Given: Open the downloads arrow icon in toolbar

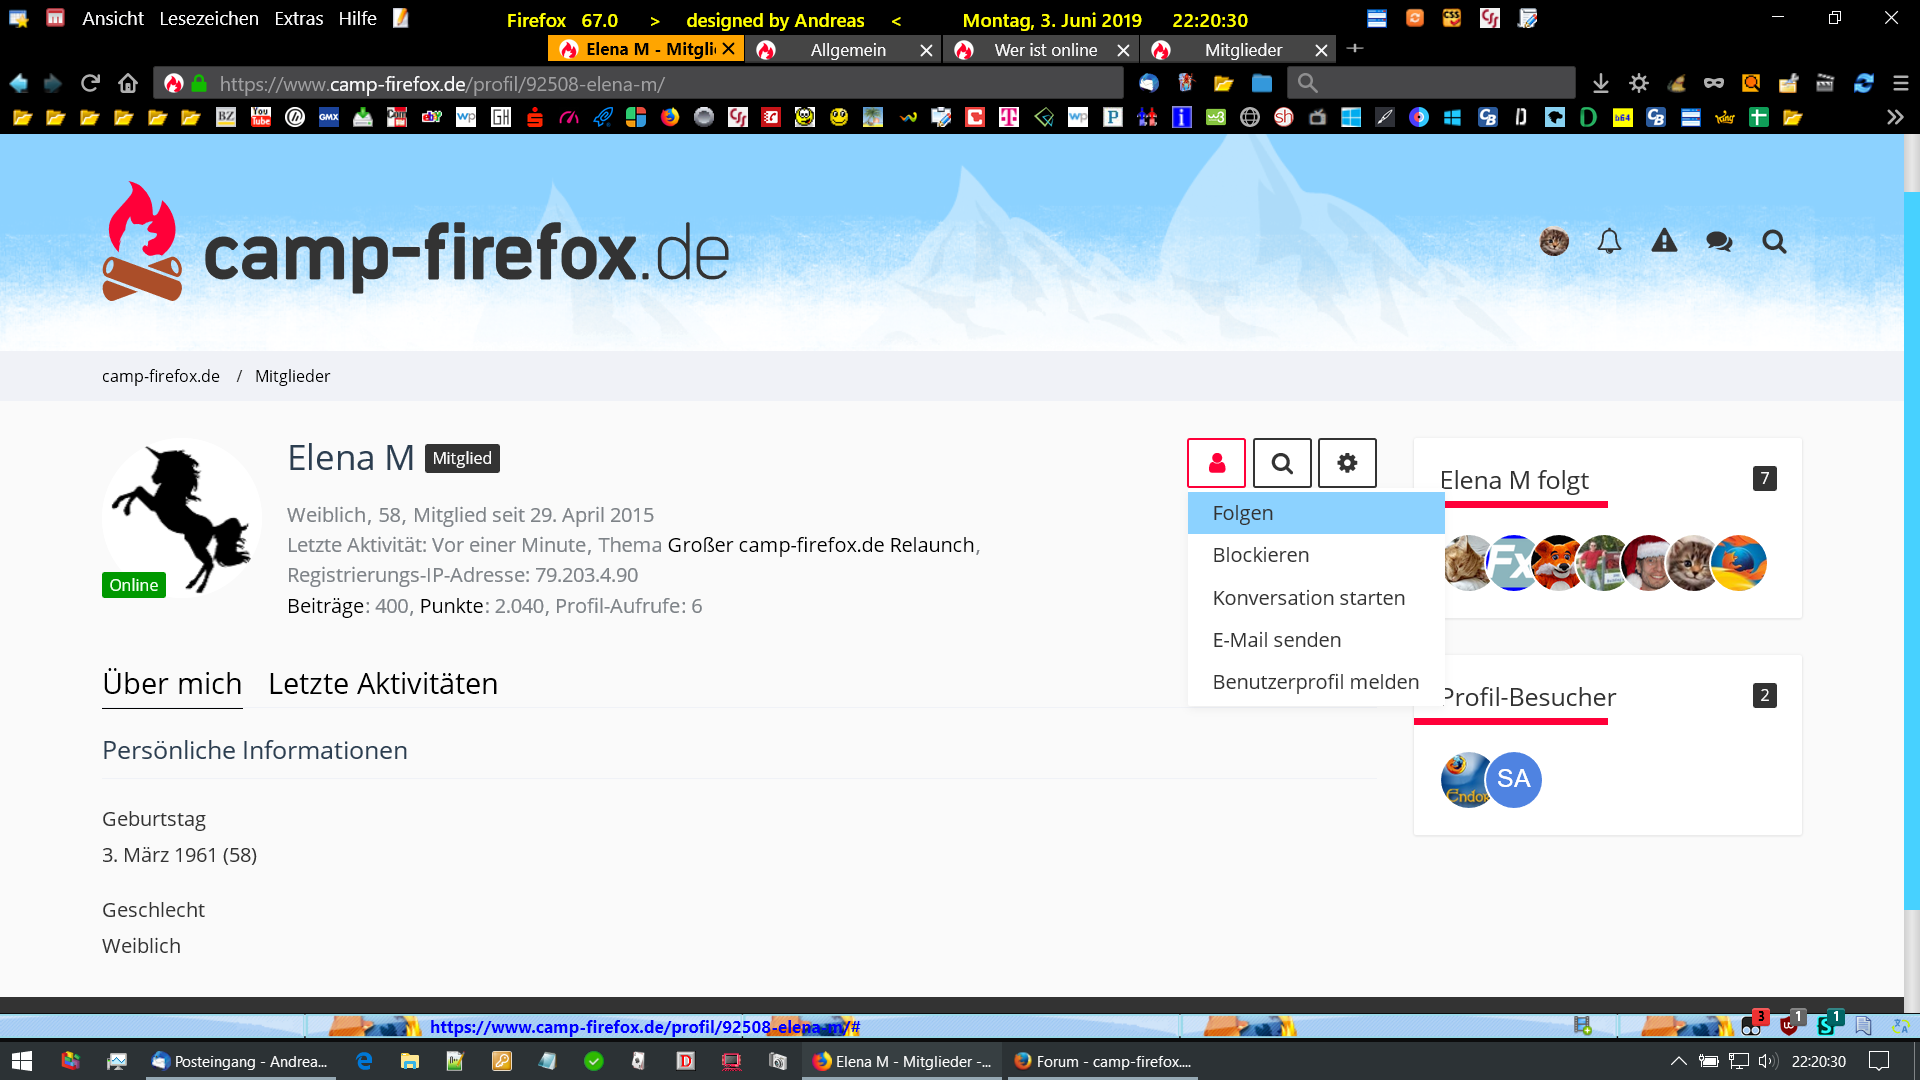Looking at the screenshot, I should pos(1601,83).
